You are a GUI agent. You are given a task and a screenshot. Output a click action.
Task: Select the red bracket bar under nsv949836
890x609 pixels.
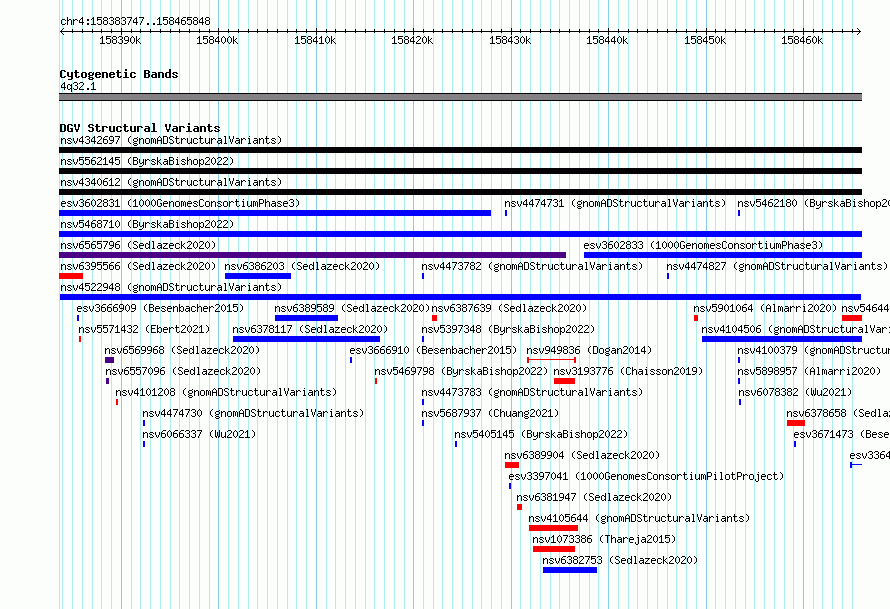coord(552,360)
